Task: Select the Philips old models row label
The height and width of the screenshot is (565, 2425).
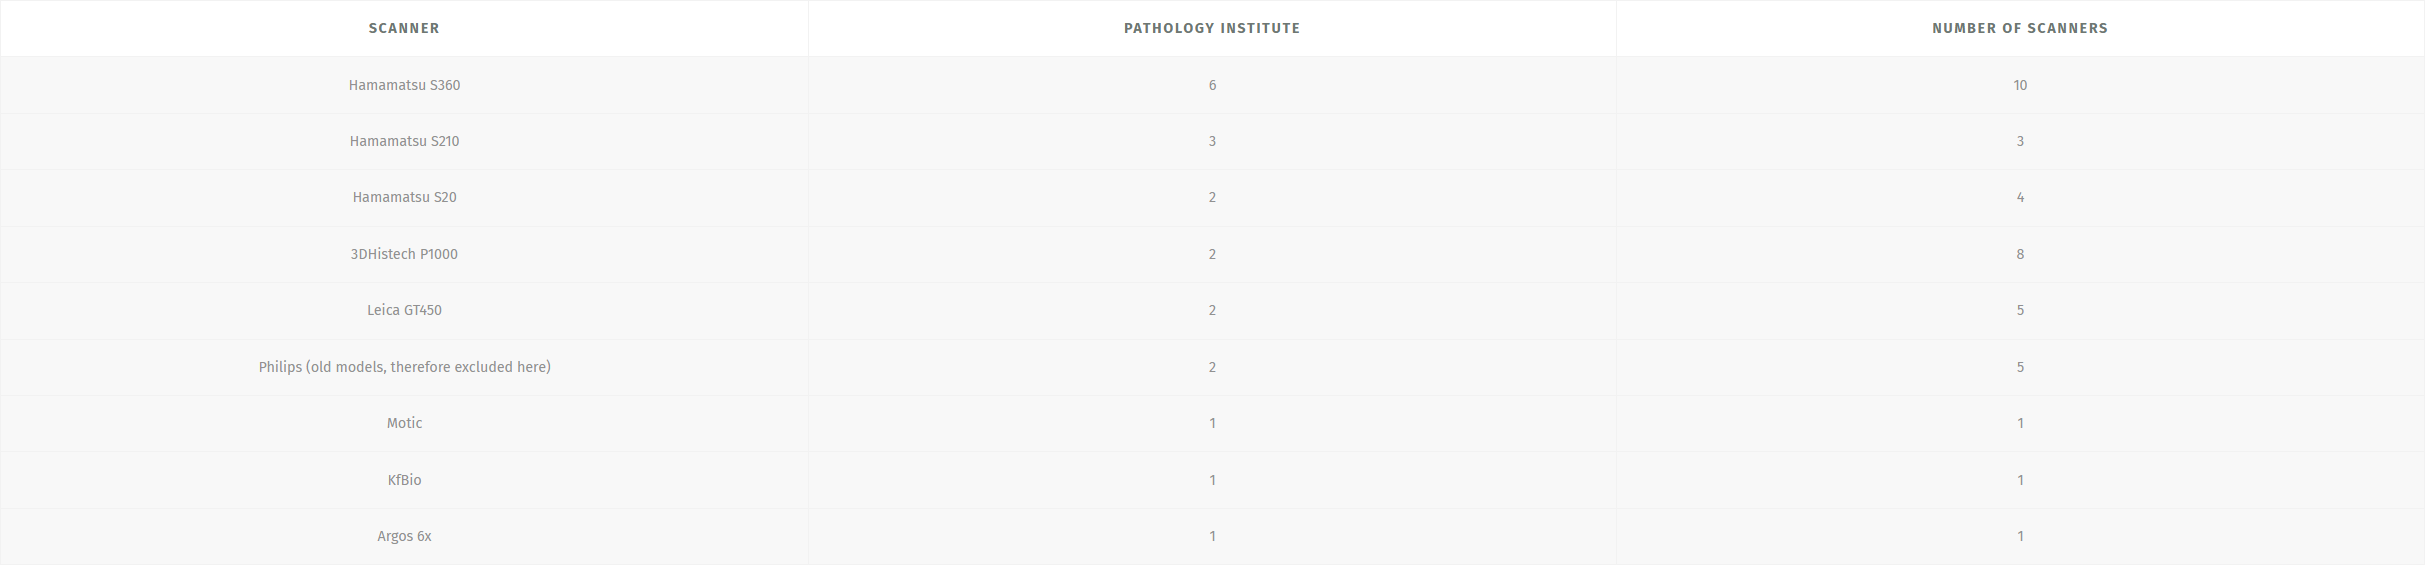Action: pyautogui.click(x=404, y=367)
